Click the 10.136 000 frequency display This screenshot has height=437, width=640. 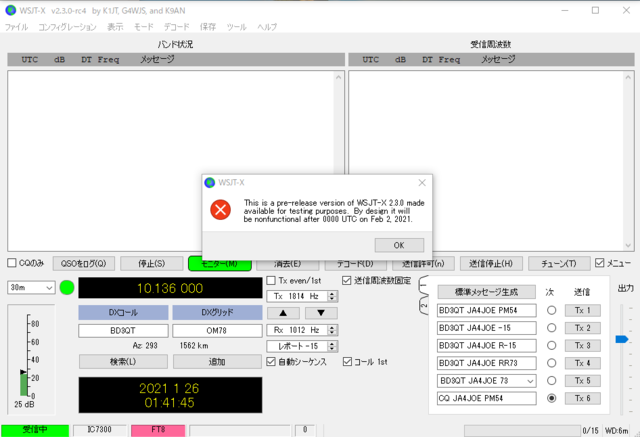point(170,288)
